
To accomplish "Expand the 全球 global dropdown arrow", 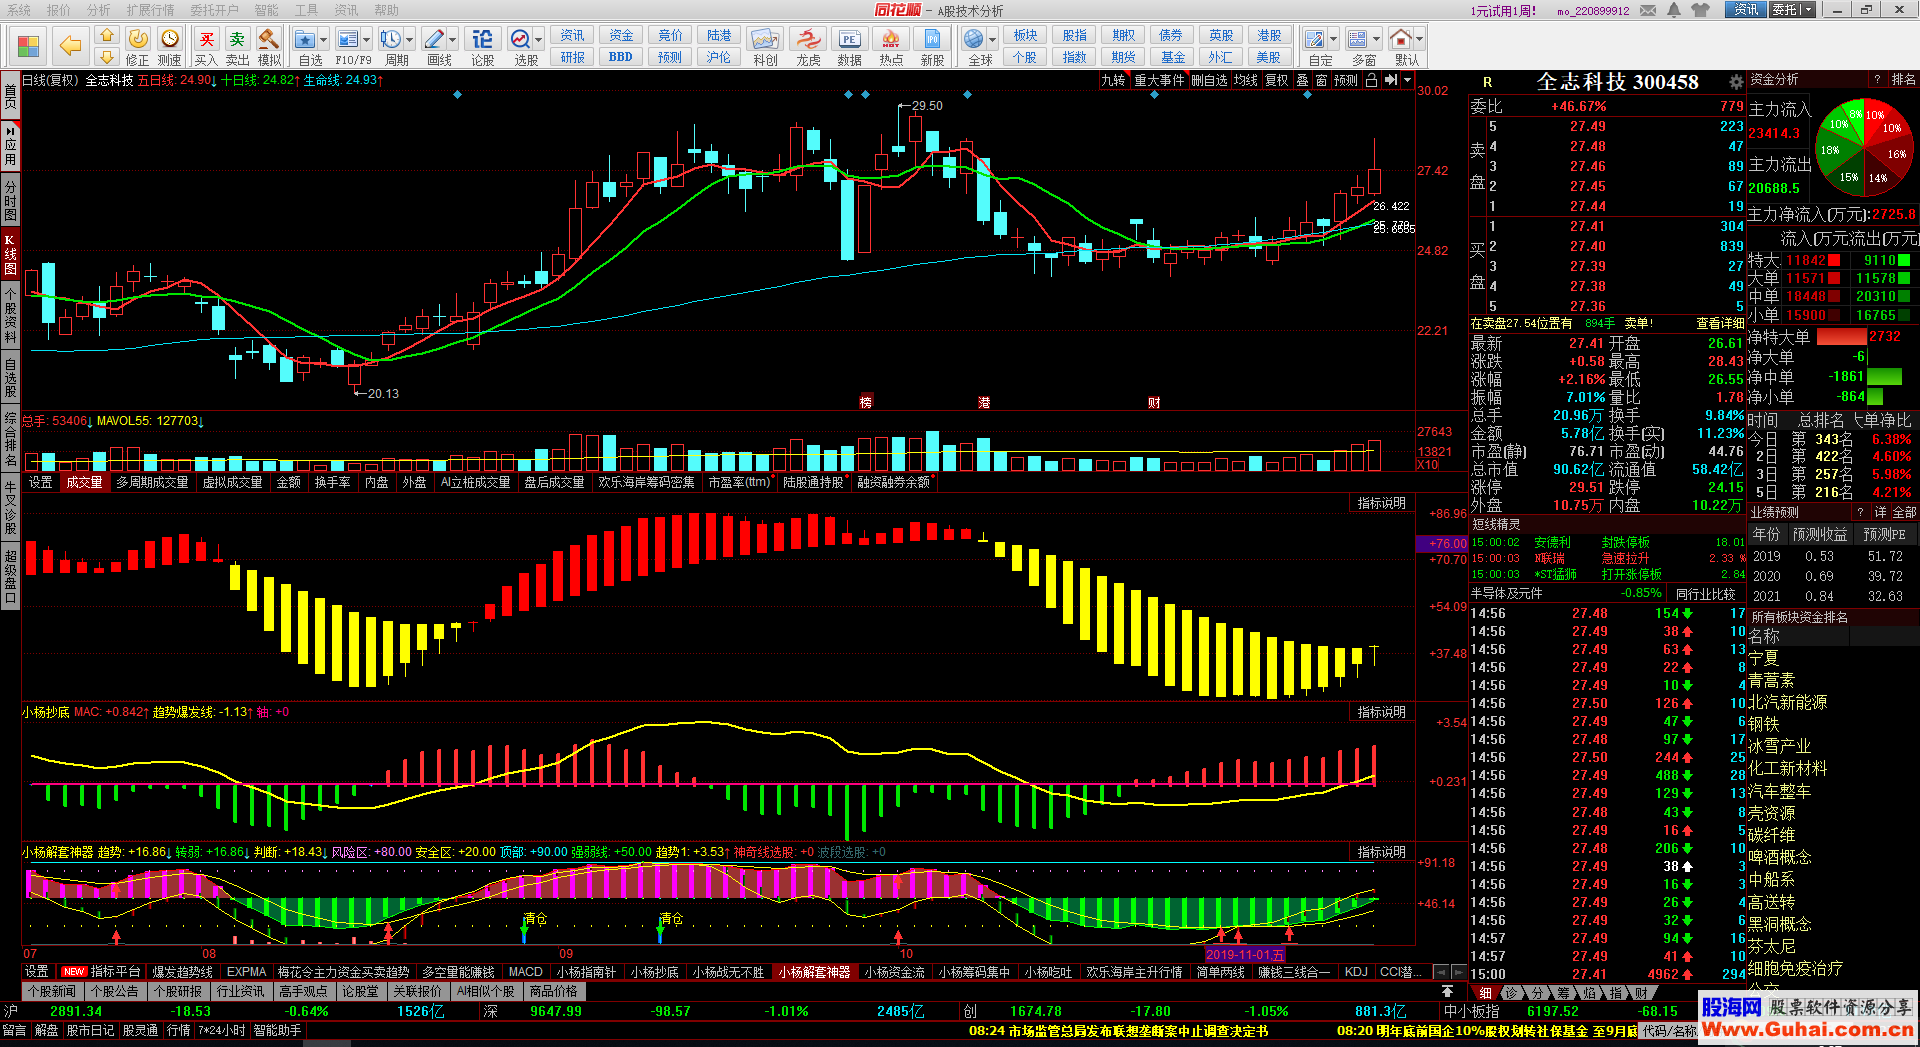I will click(x=992, y=40).
